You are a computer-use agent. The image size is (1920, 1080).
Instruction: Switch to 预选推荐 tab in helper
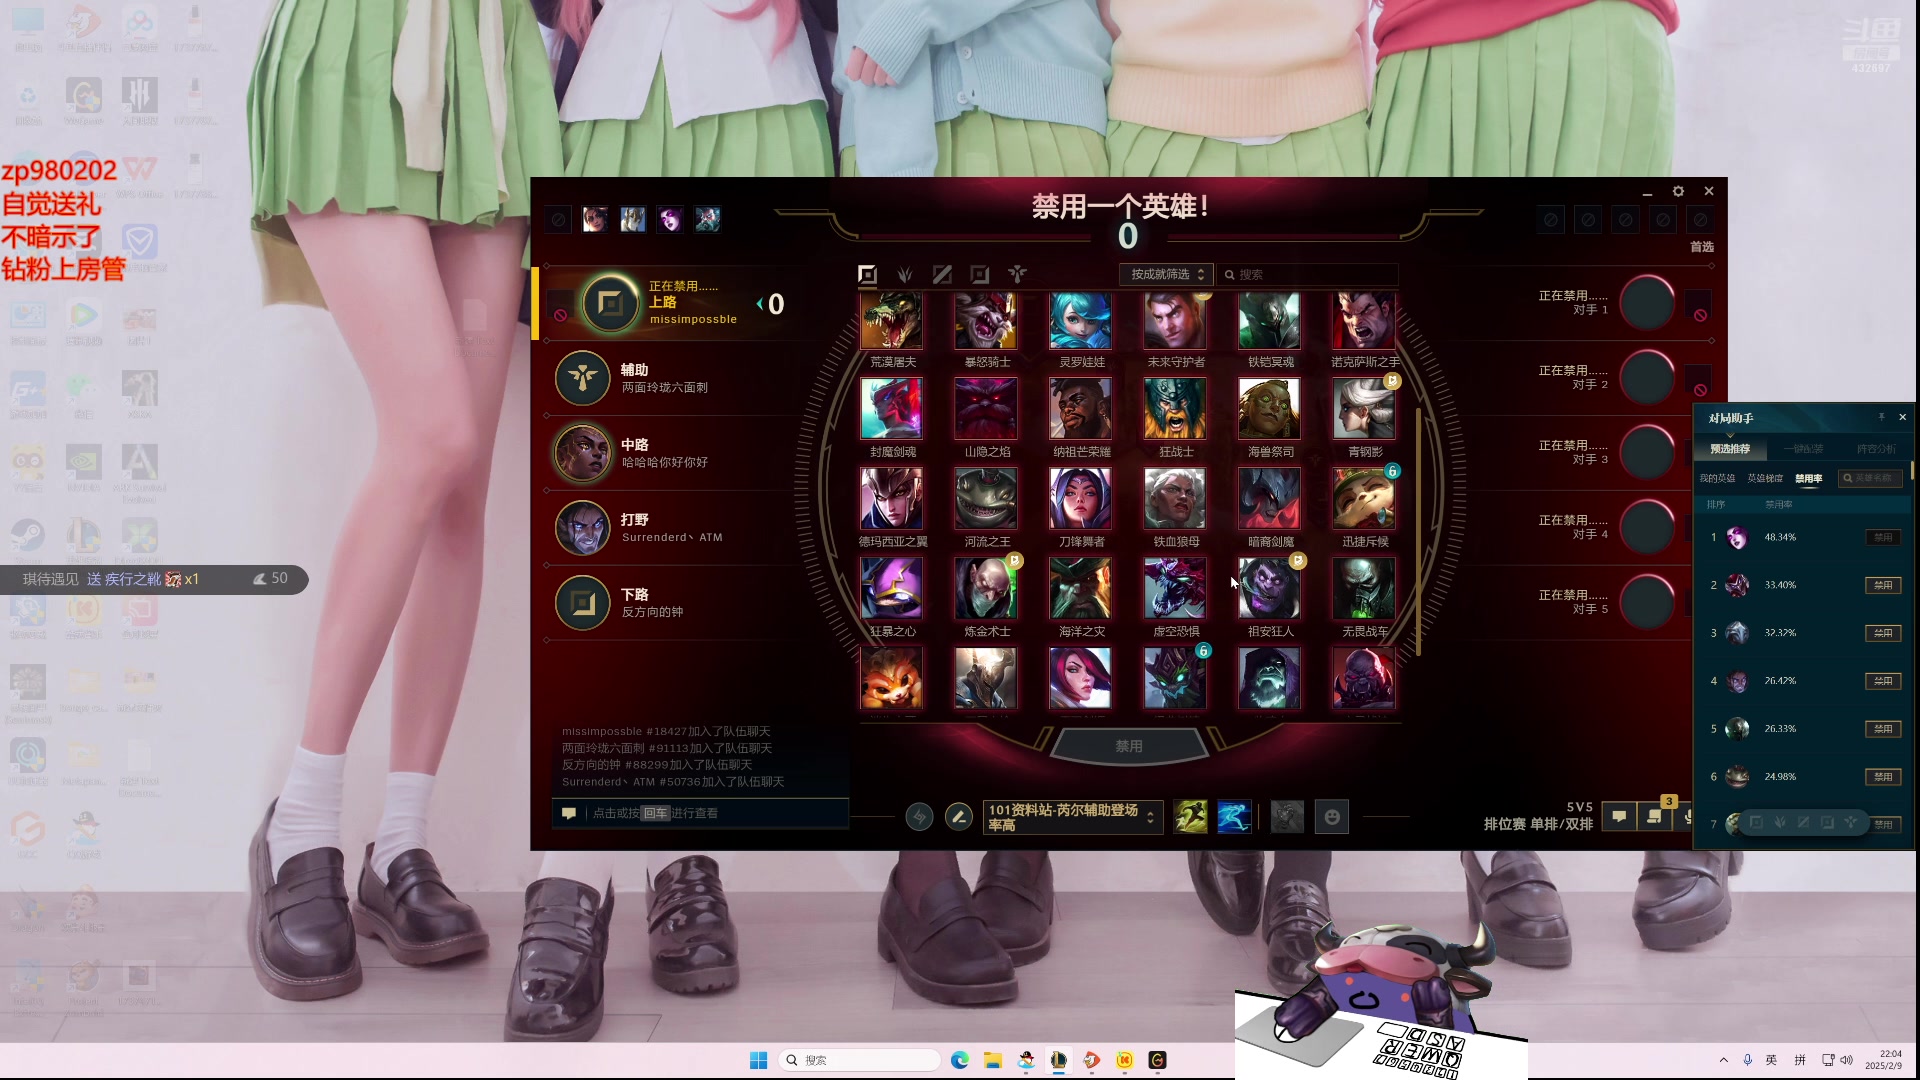click(1730, 449)
